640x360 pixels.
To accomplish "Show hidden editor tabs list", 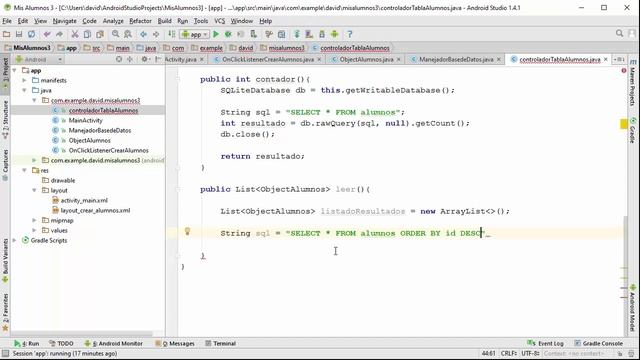I will (619, 60).
